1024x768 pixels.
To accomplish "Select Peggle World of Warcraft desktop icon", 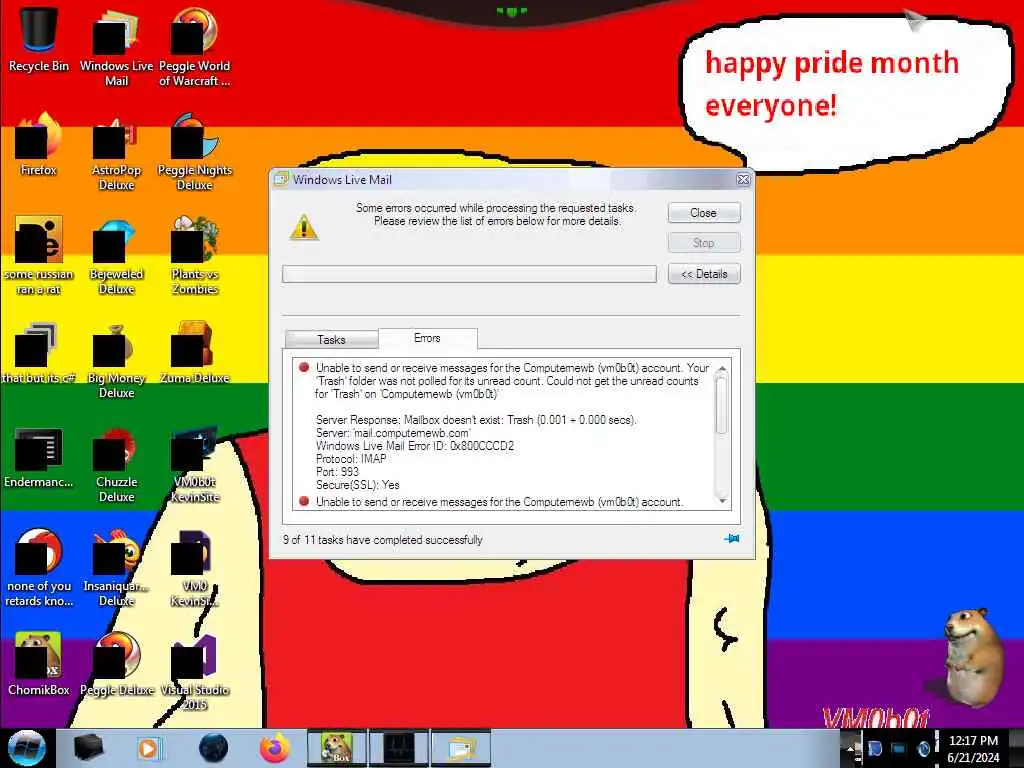I will (x=195, y=46).
